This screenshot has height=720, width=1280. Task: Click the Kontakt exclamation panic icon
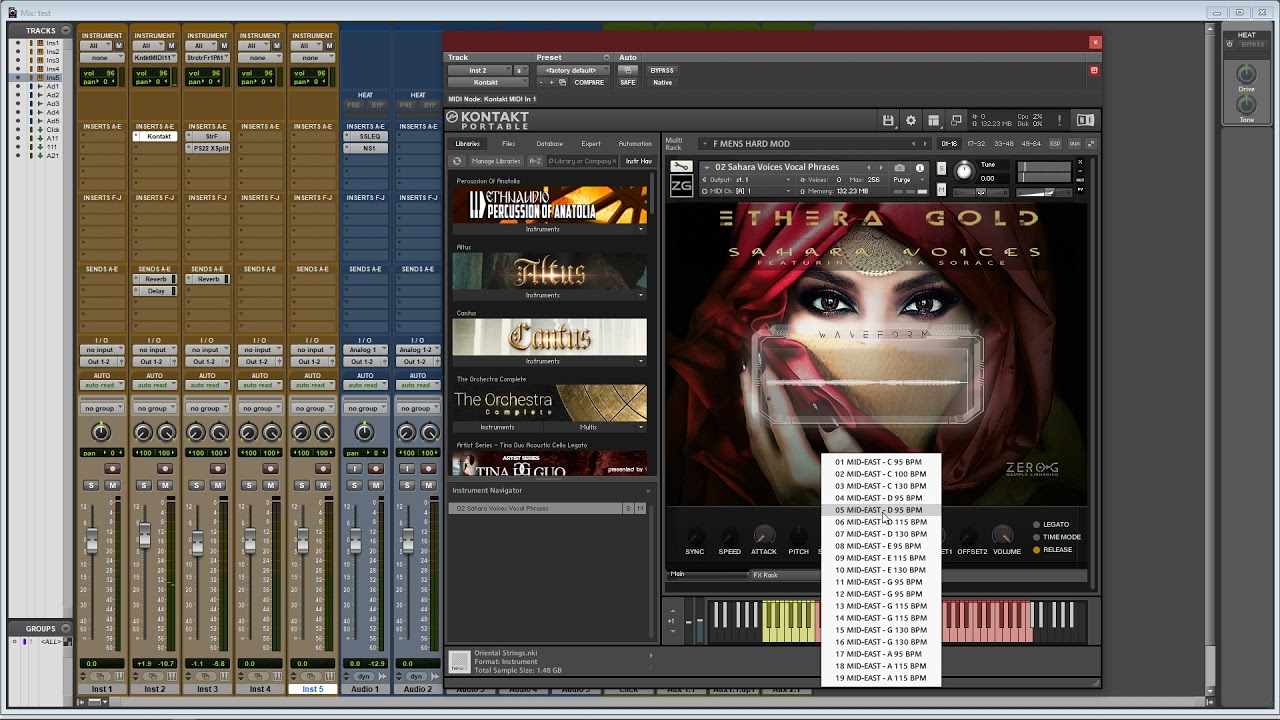pyautogui.click(x=1060, y=120)
